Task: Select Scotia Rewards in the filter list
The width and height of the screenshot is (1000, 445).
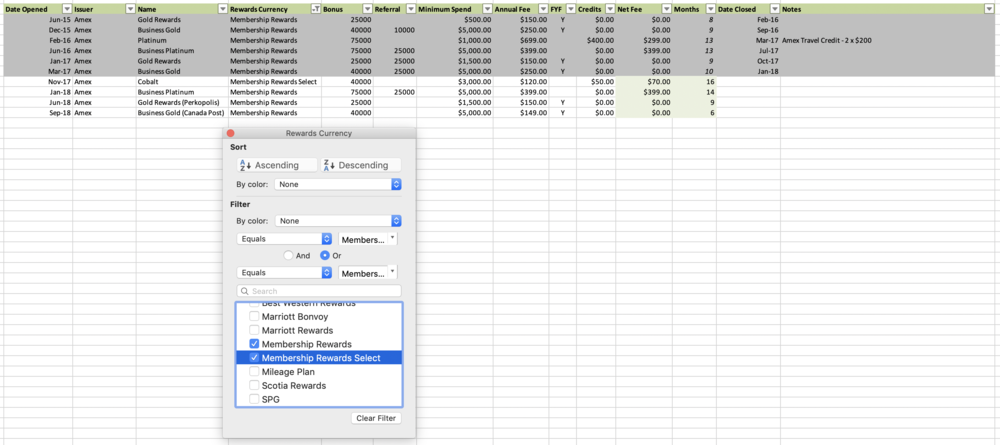Action: tap(294, 385)
